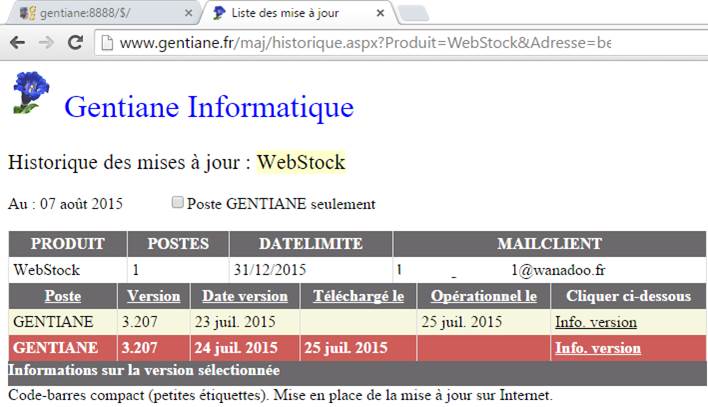Click the page icon in the address bar
The height and width of the screenshot is (407, 708).
(x=107, y=43)
